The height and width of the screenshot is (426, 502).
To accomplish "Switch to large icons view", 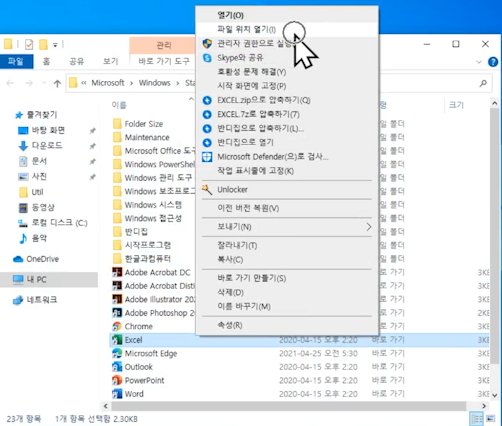I will click(490, 419).
